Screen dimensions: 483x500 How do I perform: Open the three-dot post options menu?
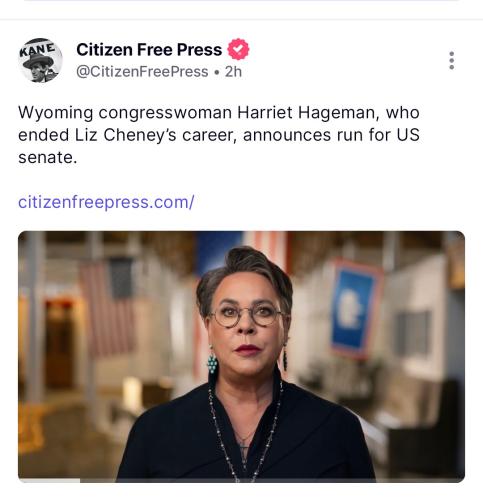click(451, 60)
